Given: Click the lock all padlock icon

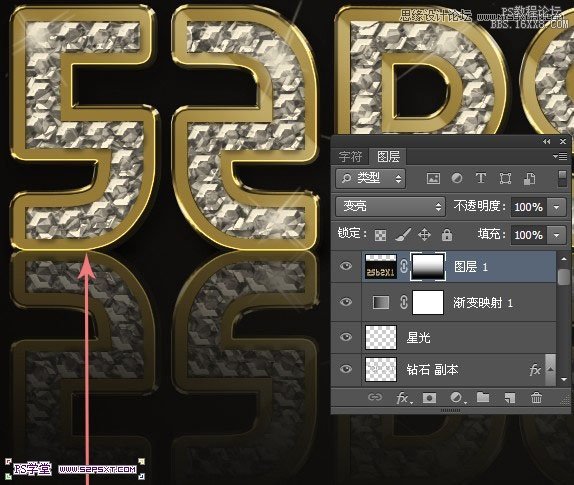Looking at the screenshot, I should [x=447, y=235].
